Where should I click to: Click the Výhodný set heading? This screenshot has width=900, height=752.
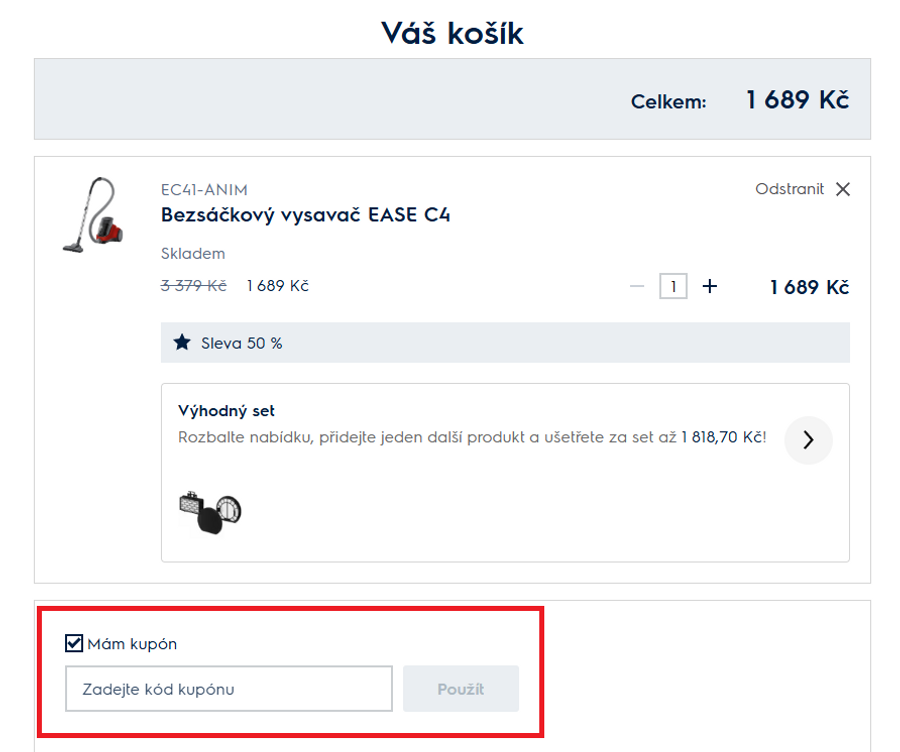point(226,411)
